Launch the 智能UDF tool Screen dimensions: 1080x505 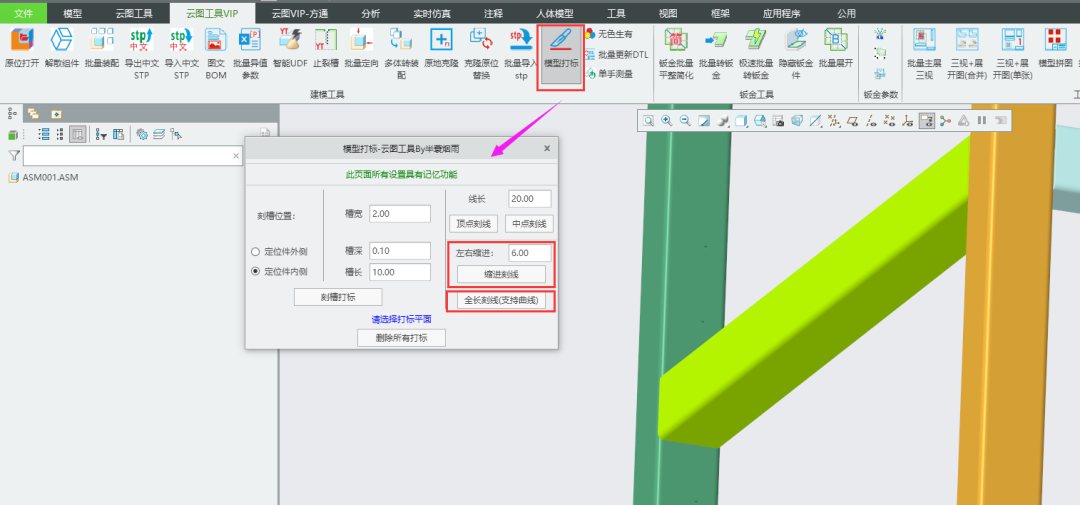tap(290, 40)
